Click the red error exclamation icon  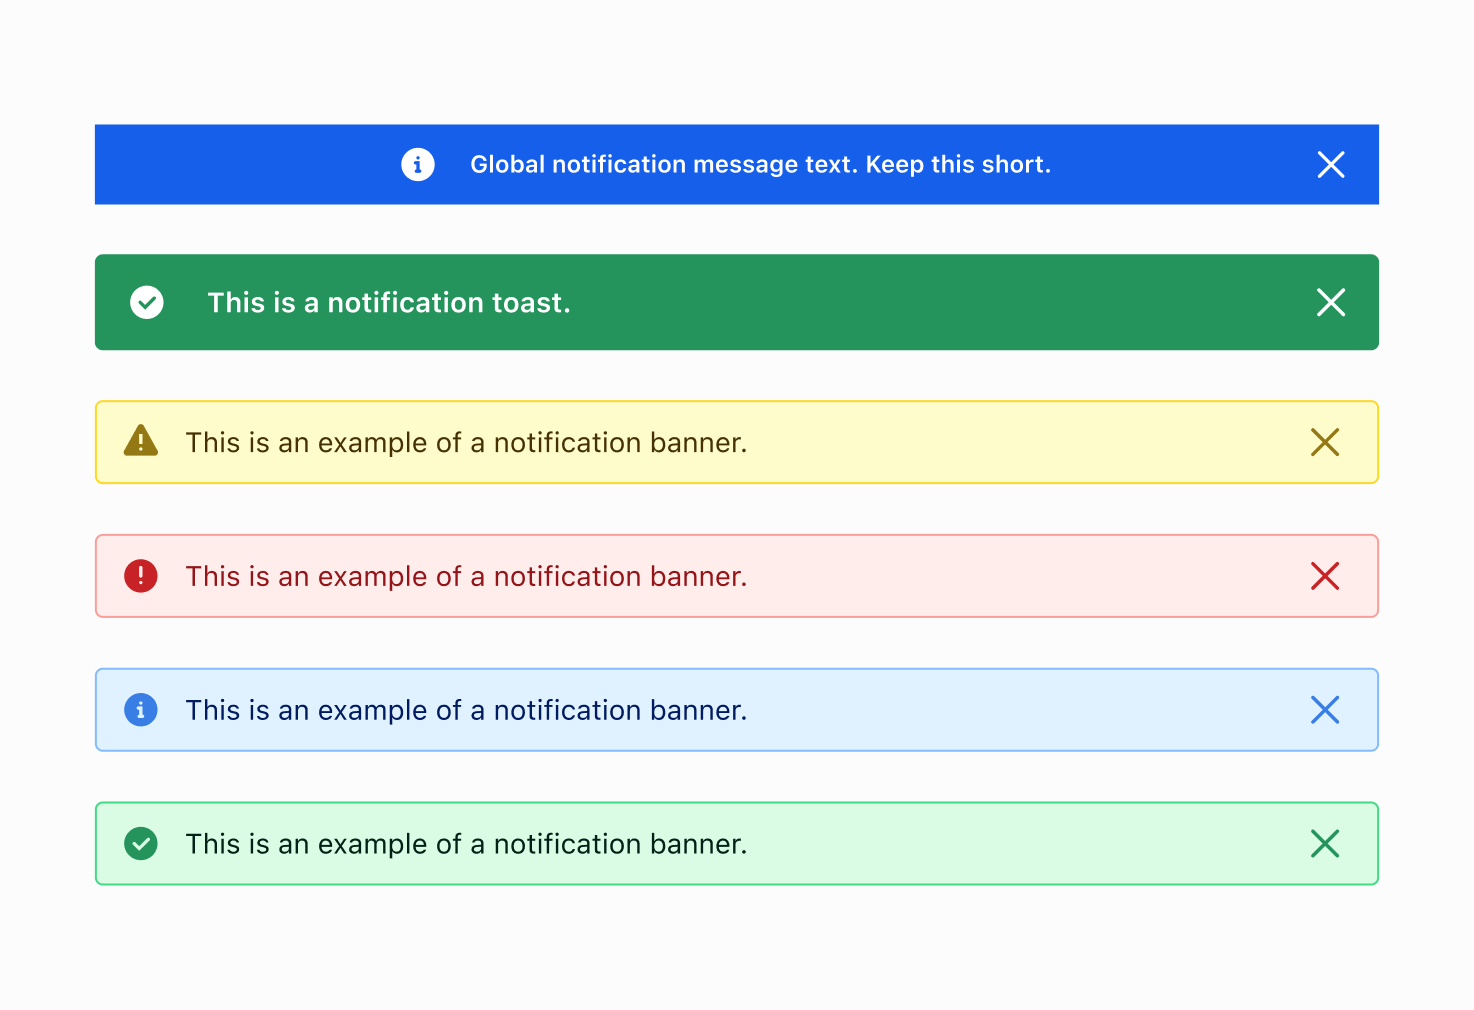[x=141, y=576]
